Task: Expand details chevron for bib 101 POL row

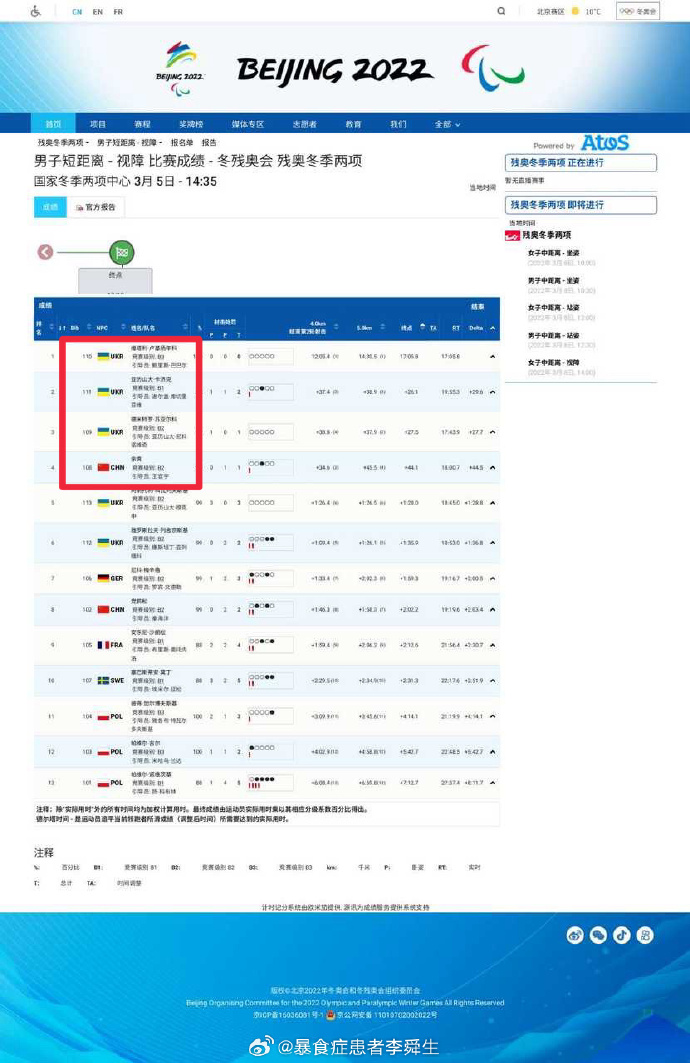Action: (x=493, y=782)
